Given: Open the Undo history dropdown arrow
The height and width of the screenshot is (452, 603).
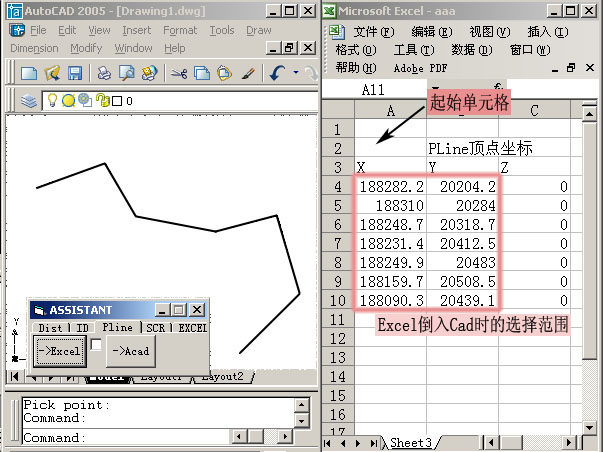Looking at the screenshot, I should [x=294, y=74].
